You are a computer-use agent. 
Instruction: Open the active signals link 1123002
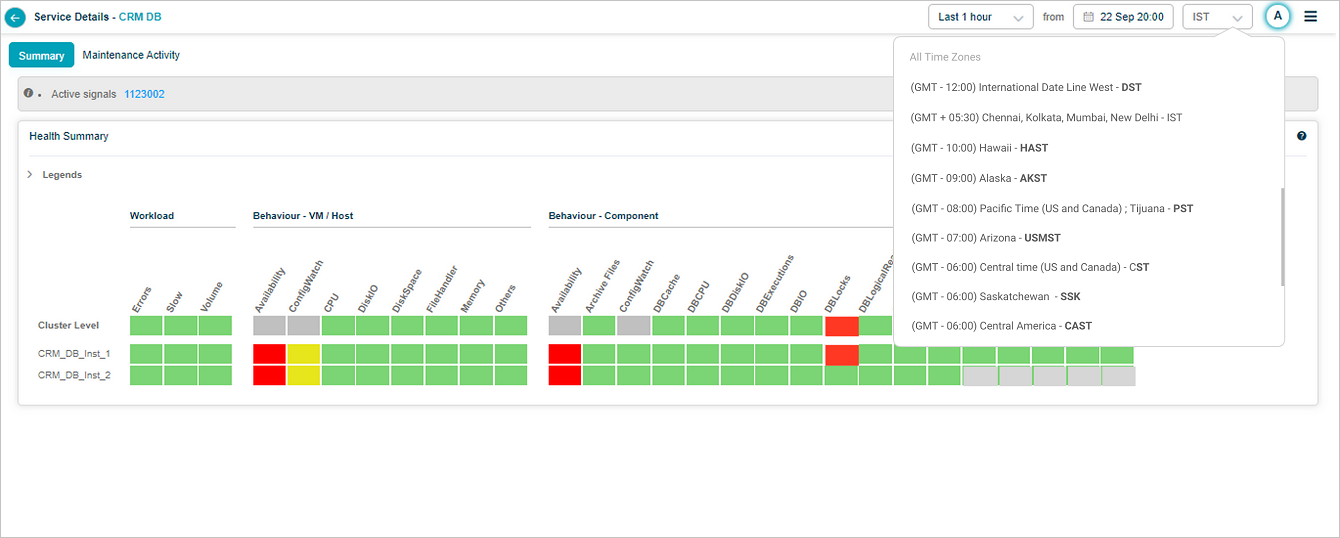click(x=144, y=94)
